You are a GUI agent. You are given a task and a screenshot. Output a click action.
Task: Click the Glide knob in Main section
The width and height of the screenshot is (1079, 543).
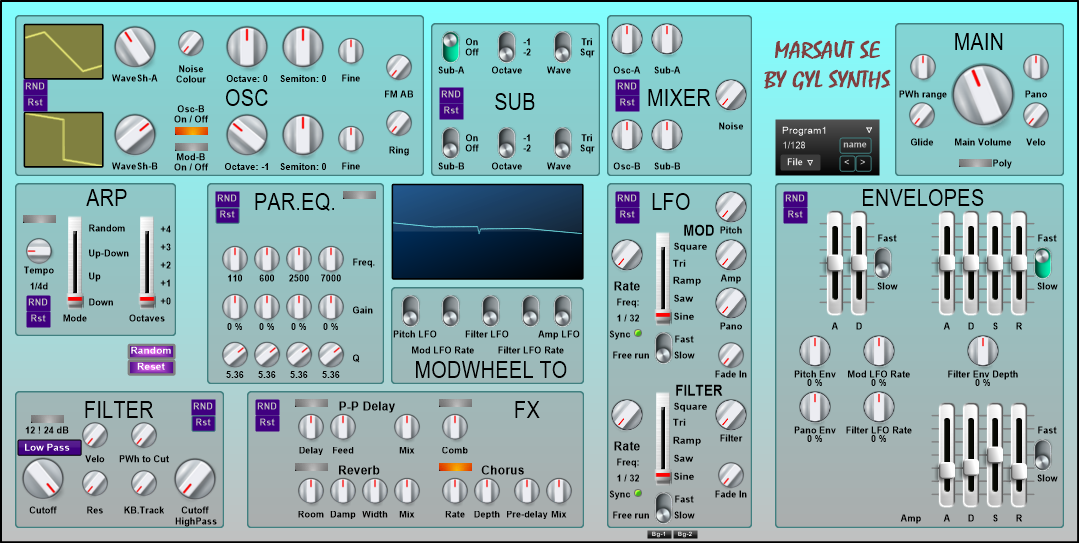point(921,117)
